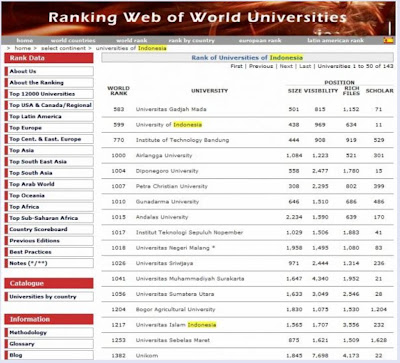Open Institute of Technology Bandung entry
The width and height of the screenshot is (400, 363).
pyautogui.click(x=182, y=140)
